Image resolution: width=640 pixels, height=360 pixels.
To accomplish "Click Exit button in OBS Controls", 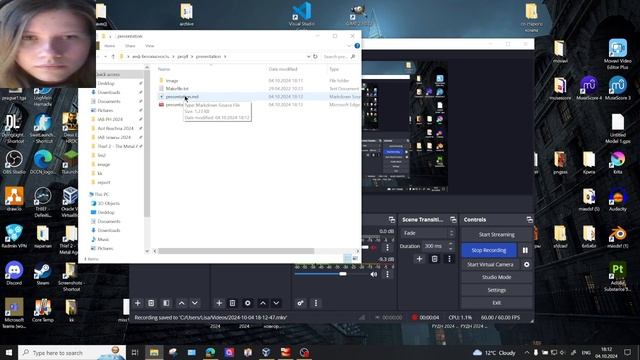I will 497,303.
